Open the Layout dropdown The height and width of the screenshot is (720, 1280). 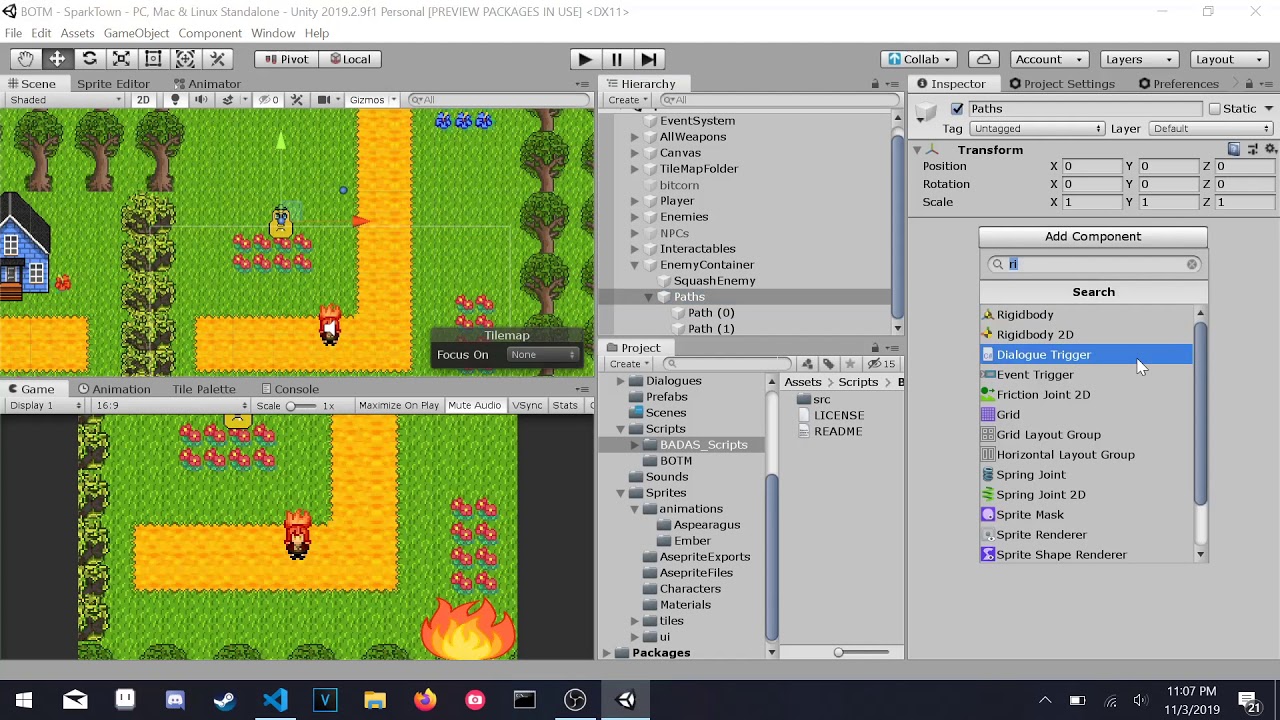tap(1229, 59)
